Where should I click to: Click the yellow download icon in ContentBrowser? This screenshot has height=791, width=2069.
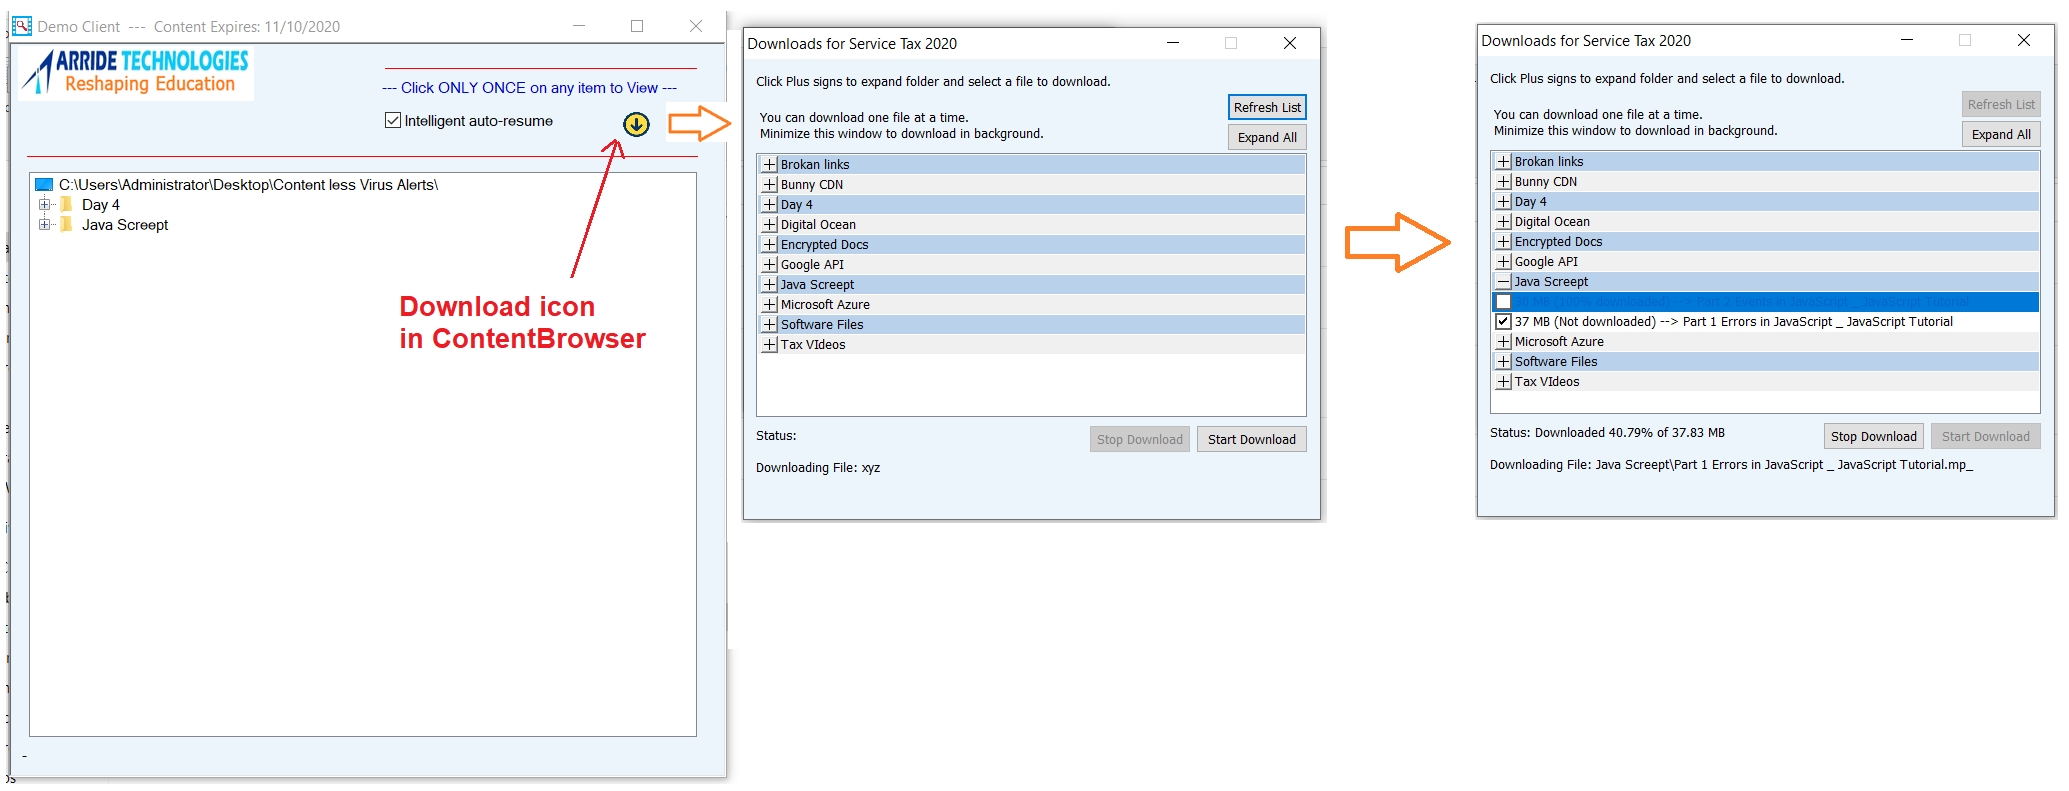[x=636, y=125]
